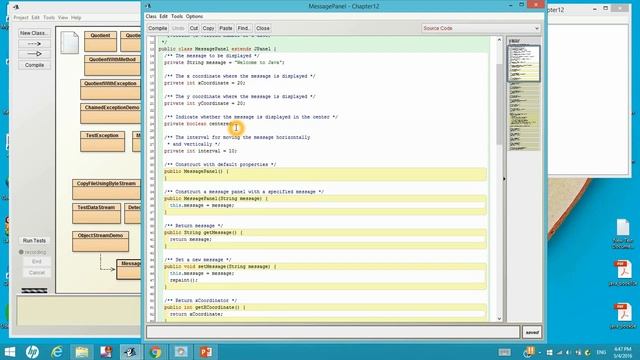Viewport: 640px width, 360px height.
Task: Select the TestDataStream class box
Action: pos(96,213)
